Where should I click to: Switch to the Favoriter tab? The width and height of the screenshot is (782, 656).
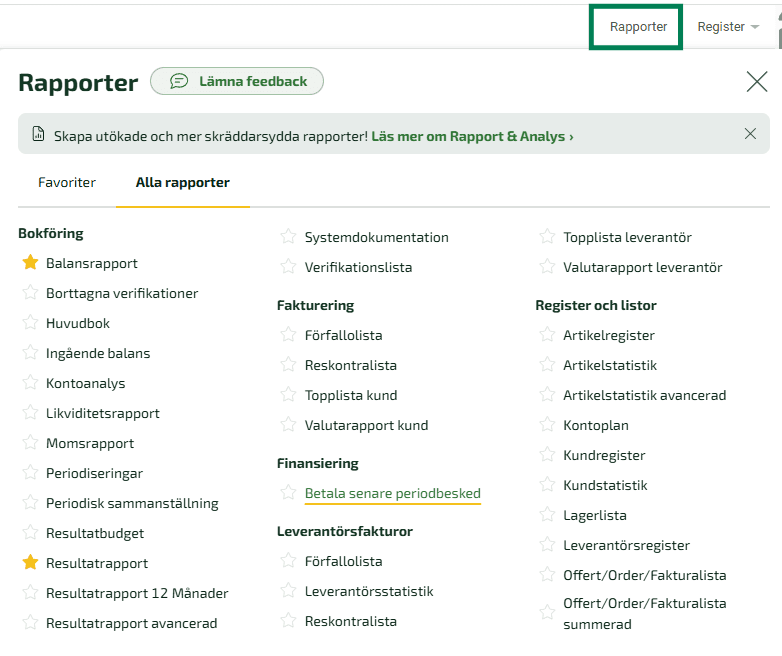tap(67, 183)
